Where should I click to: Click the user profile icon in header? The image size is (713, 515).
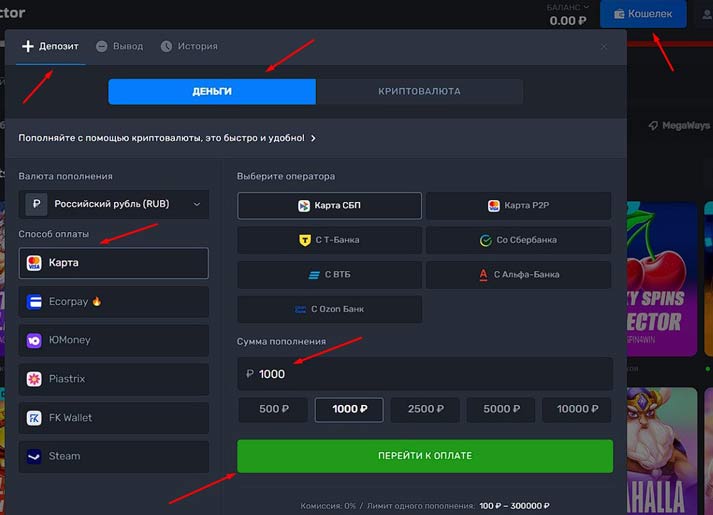(x=706, y=15)
